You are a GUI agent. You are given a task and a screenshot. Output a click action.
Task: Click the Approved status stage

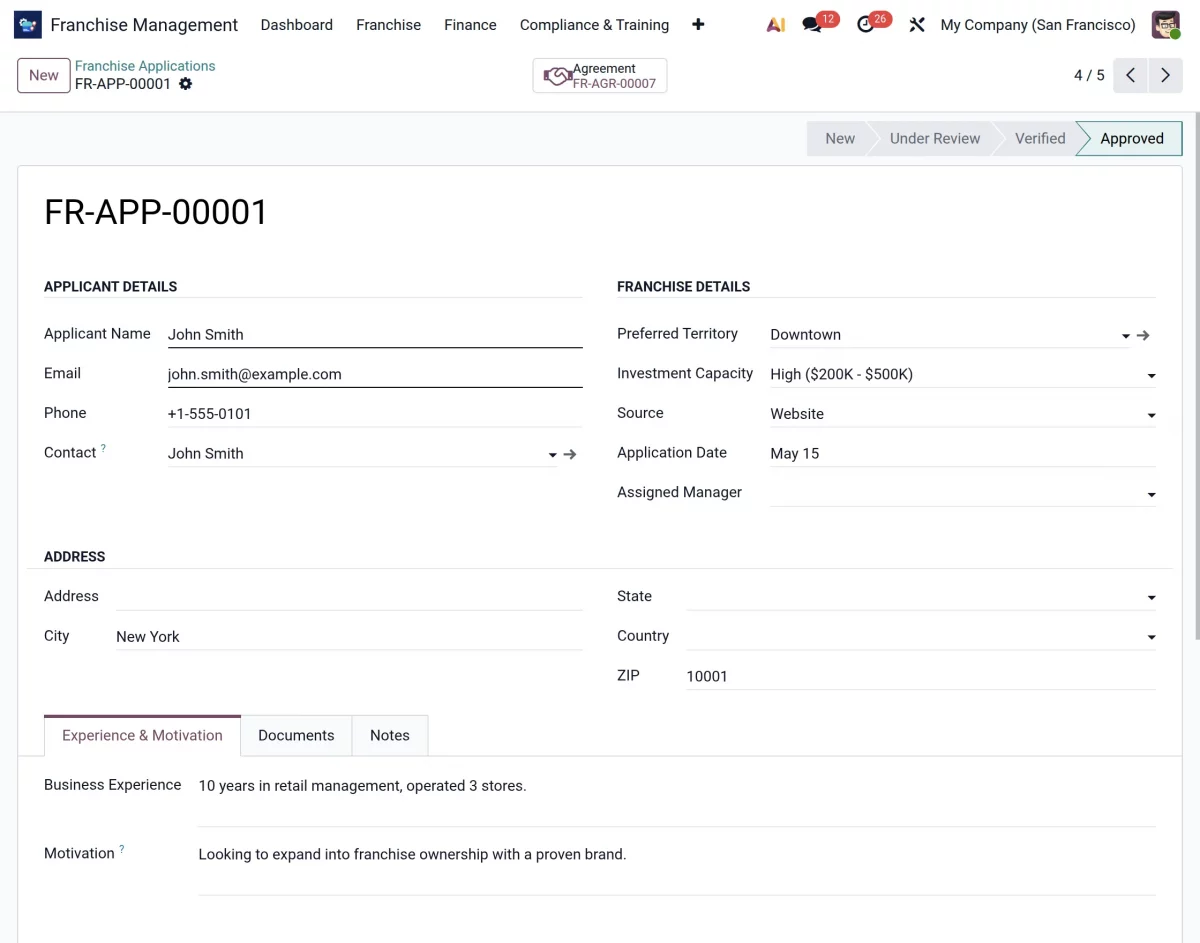[1132, 139]
